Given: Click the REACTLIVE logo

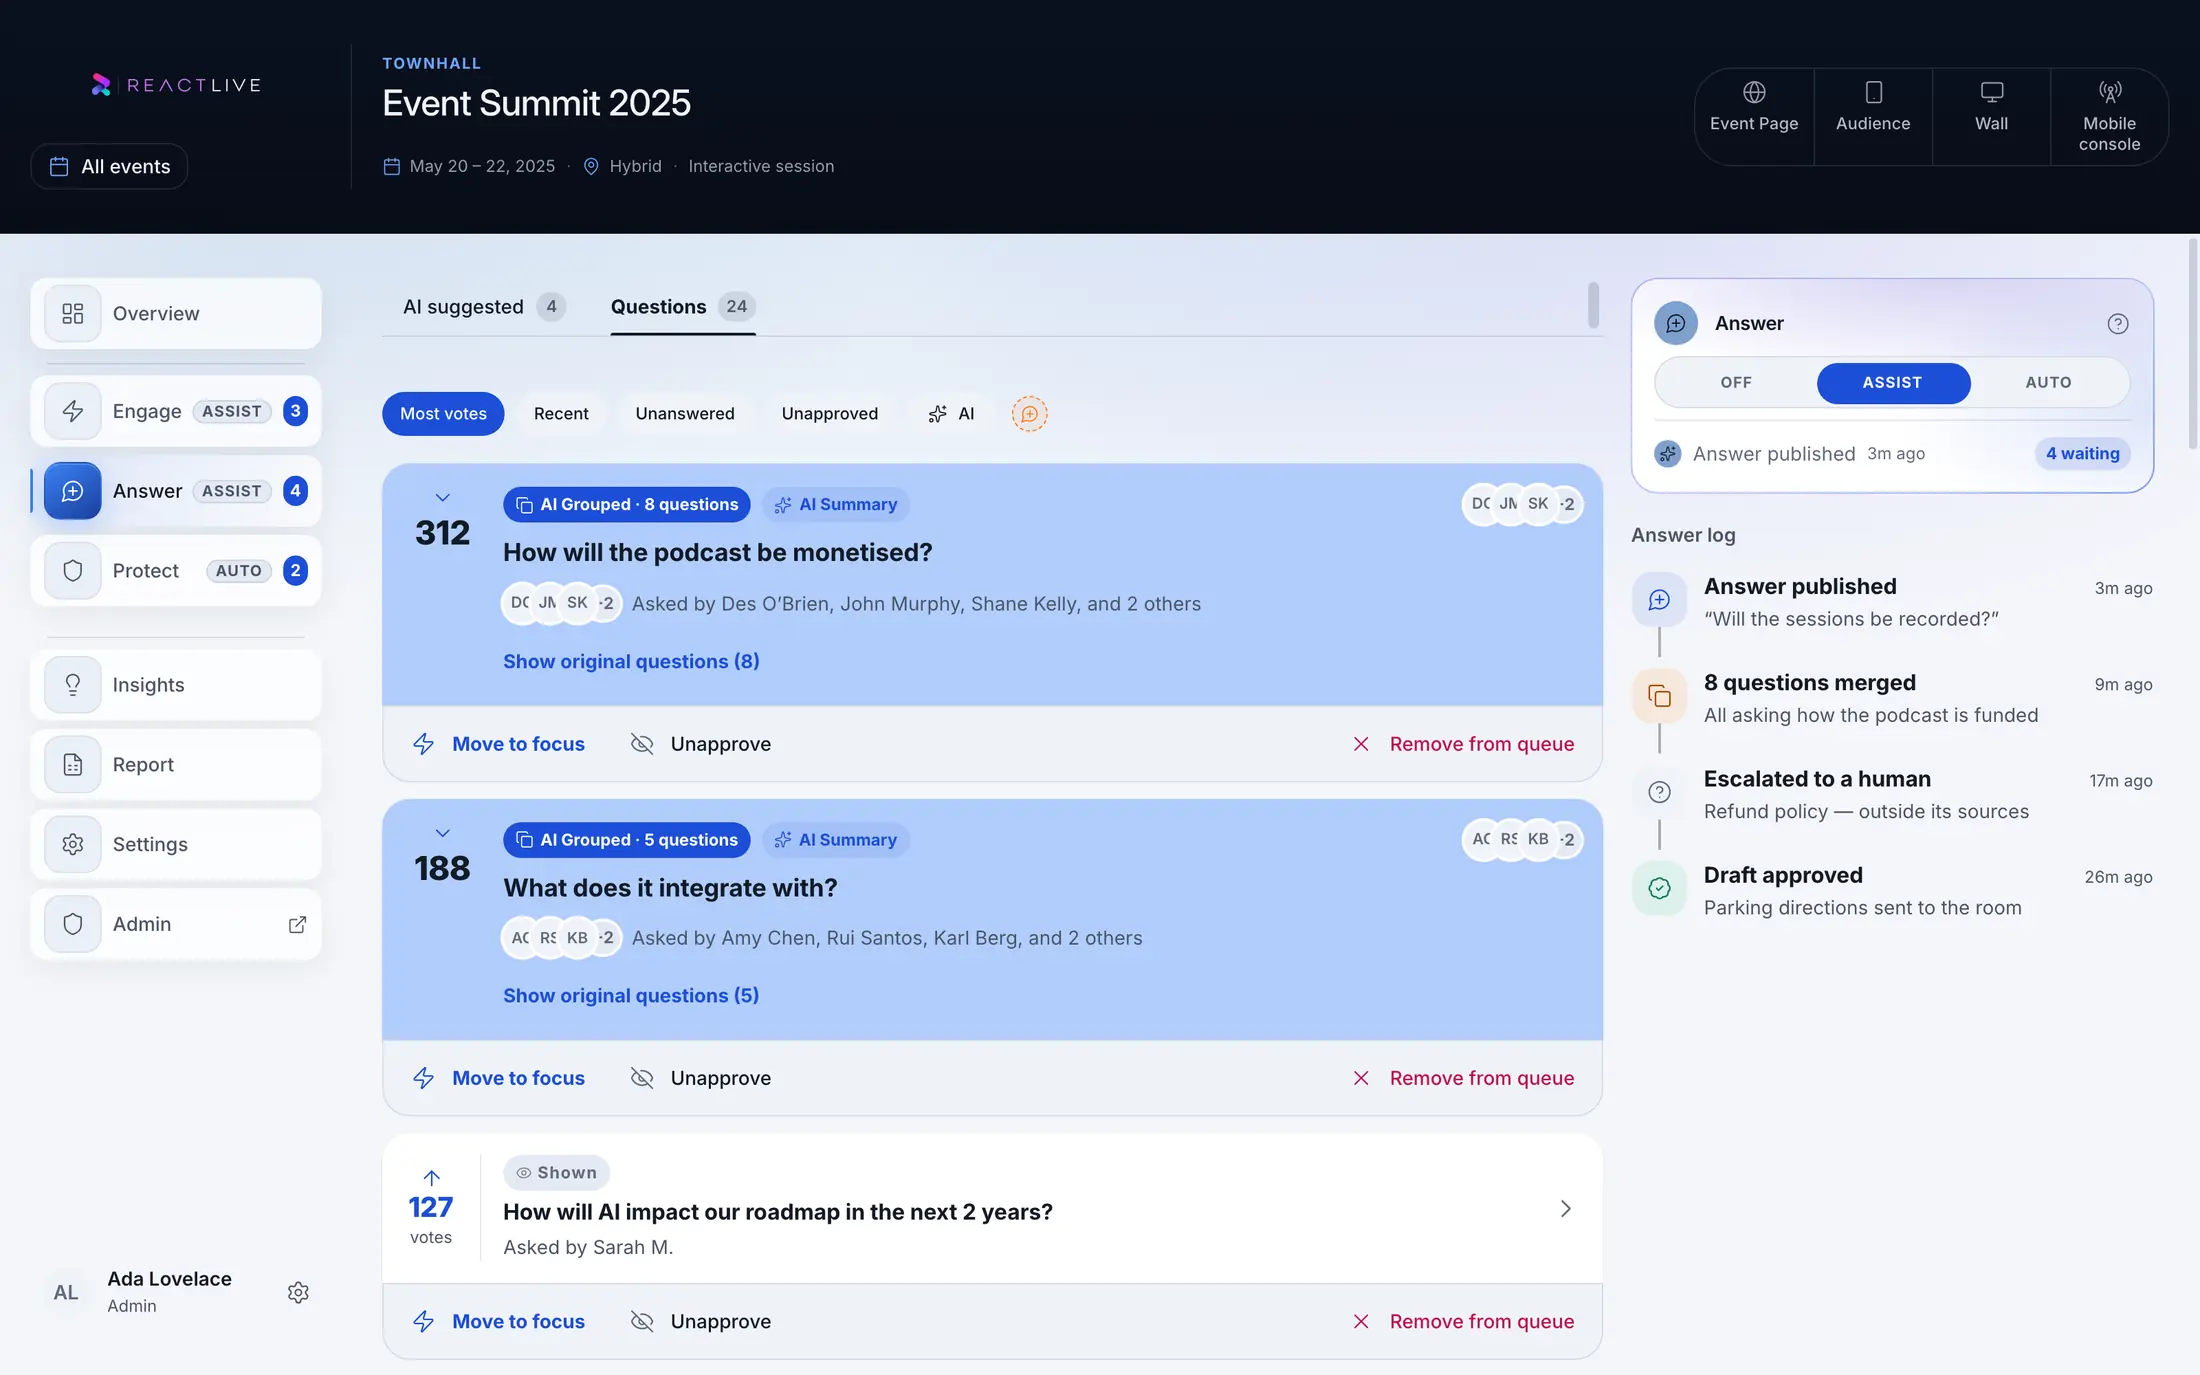Looking at the screenshot, I should tap(176, 85).
